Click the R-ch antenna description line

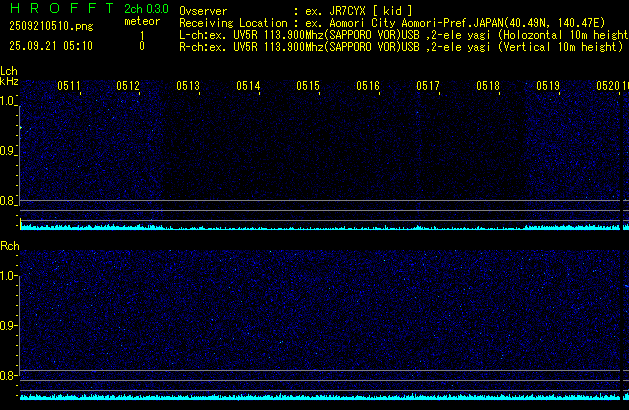point(400,45)
